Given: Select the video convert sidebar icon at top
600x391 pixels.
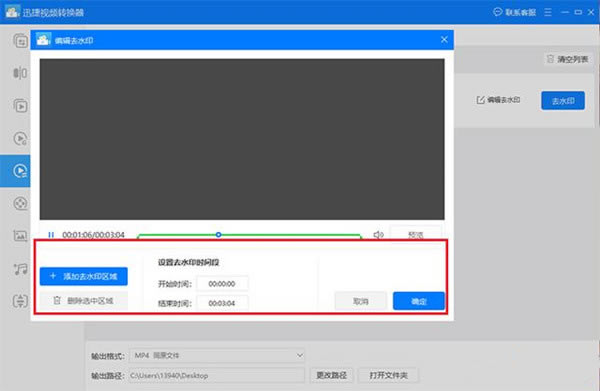Looking at the screenshot, I should tap(20, 41).
